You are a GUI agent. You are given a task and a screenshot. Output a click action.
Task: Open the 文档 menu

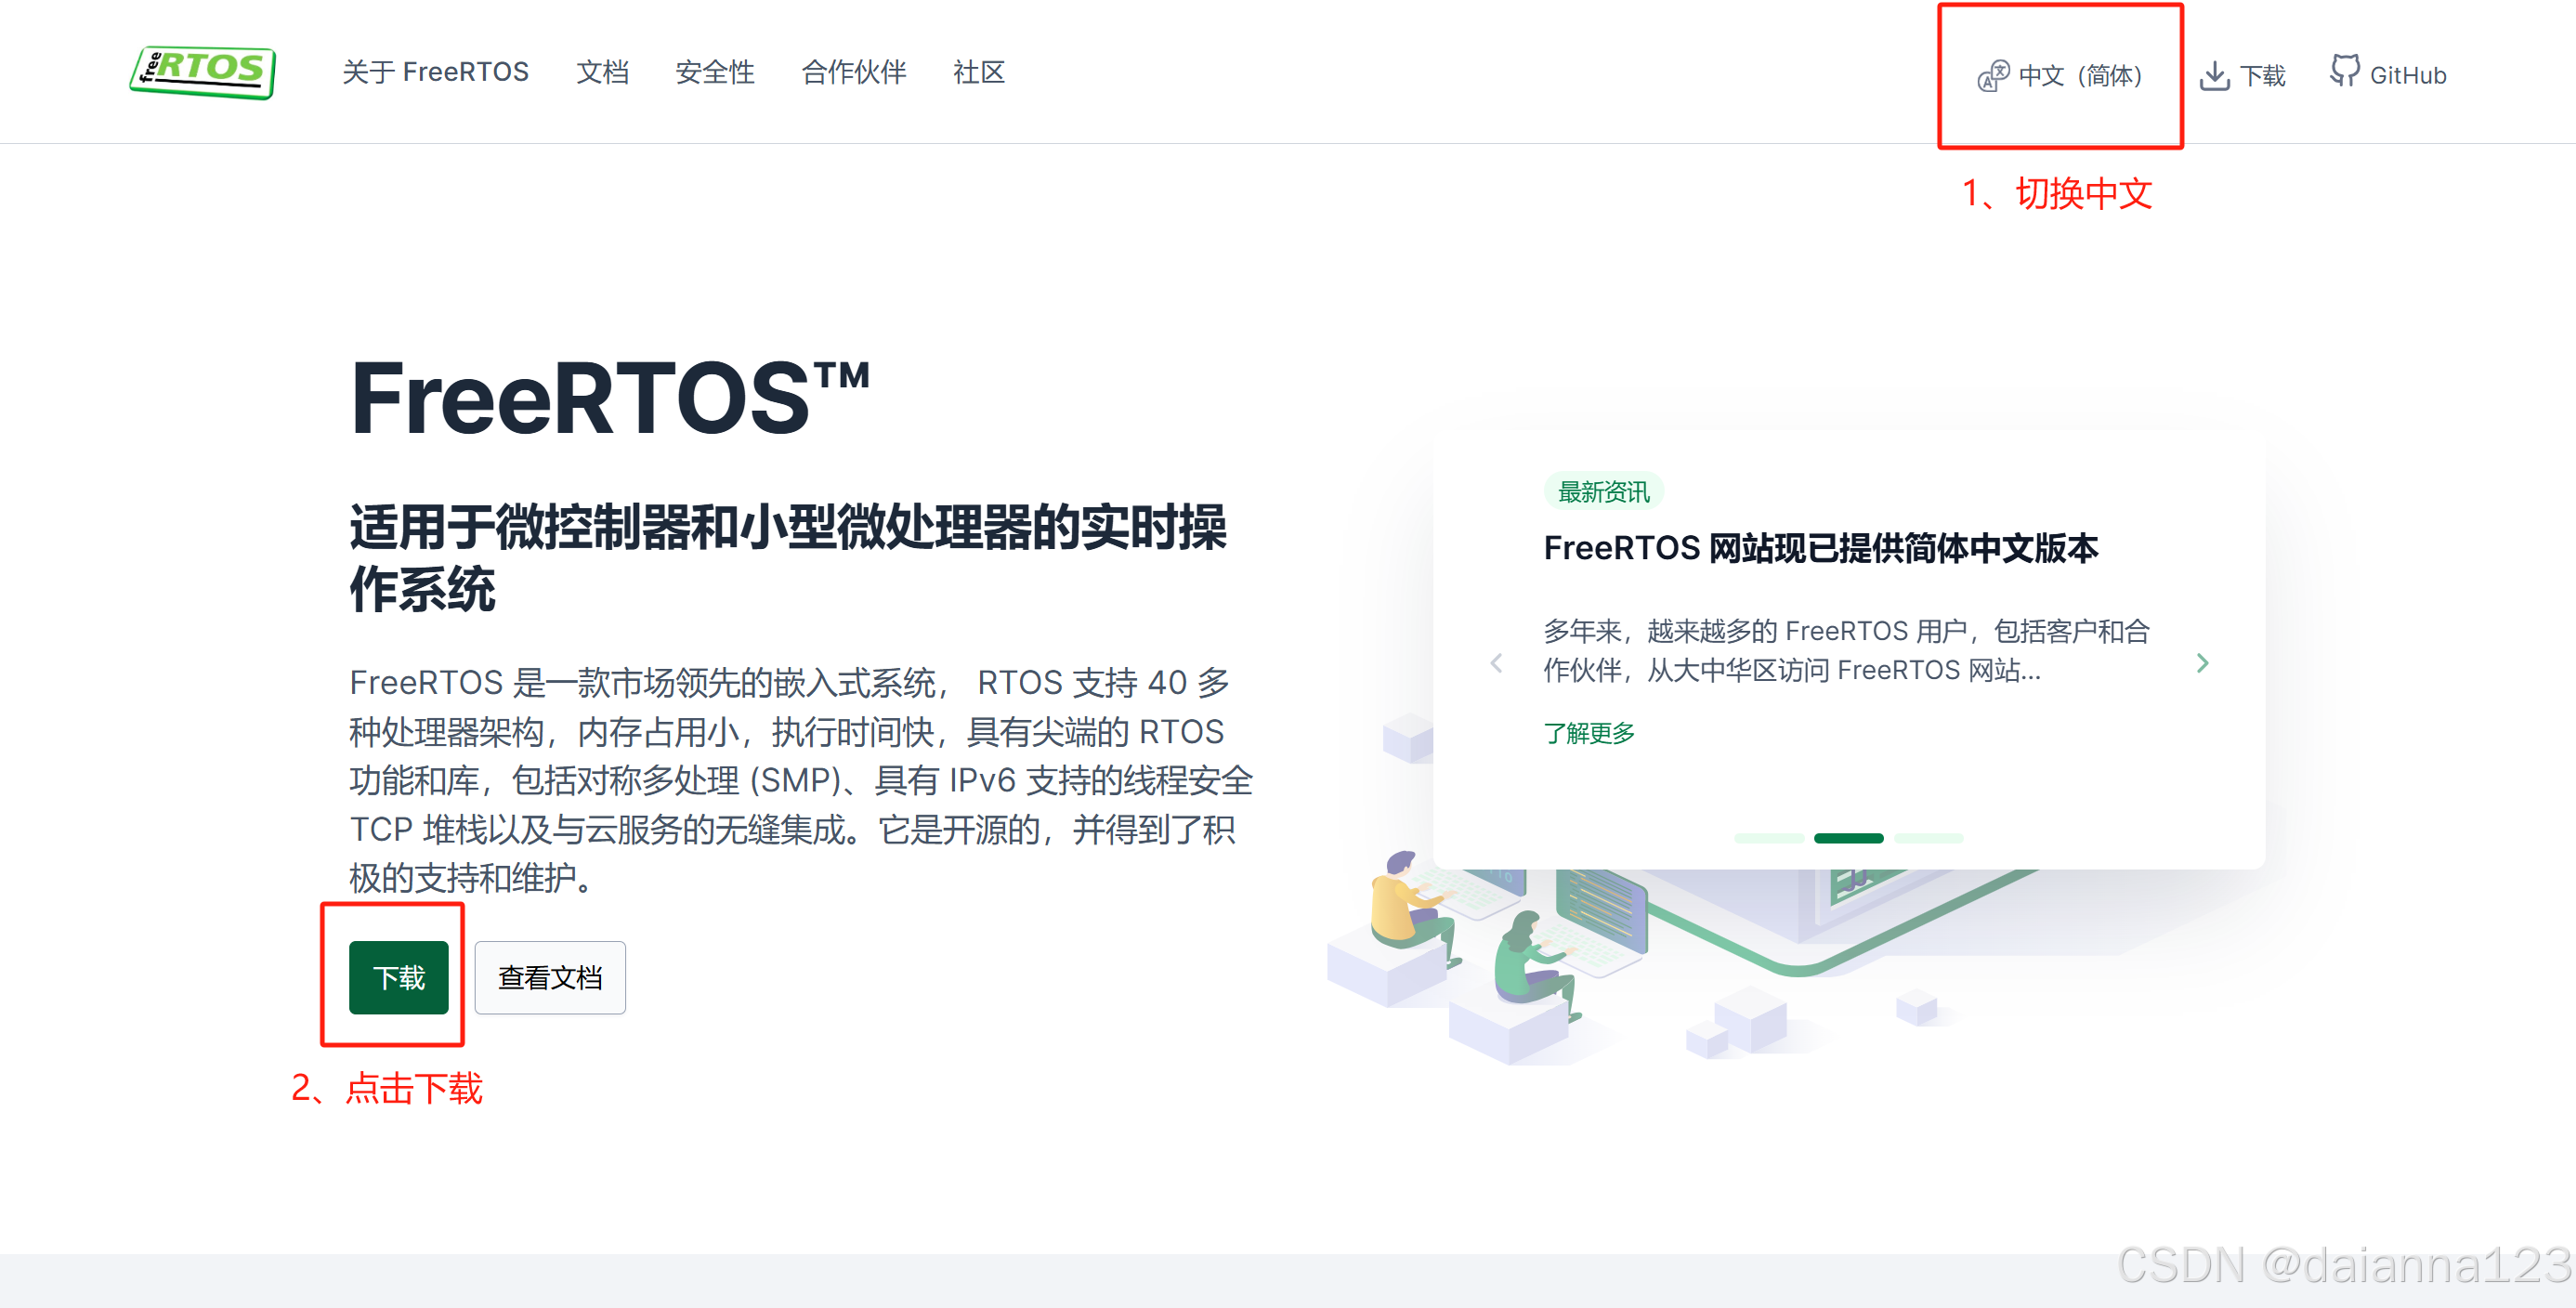coord(602,71)
